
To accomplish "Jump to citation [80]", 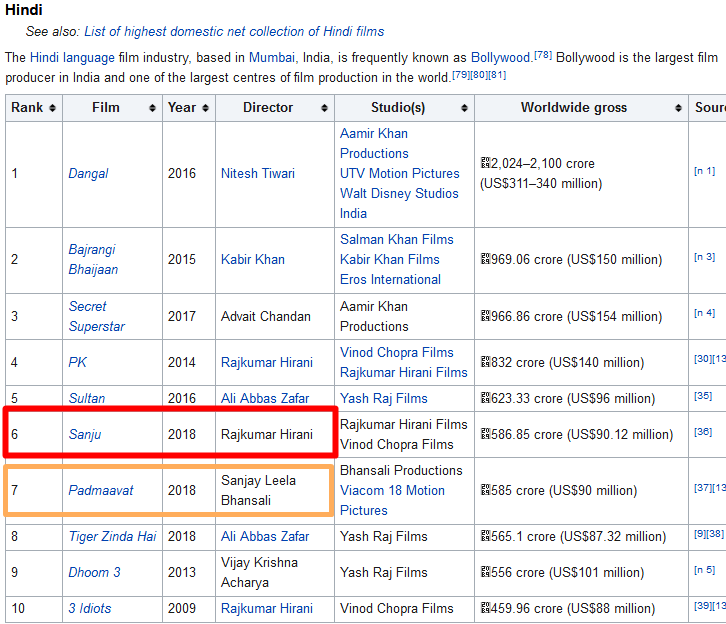I will tap(479, 75).
